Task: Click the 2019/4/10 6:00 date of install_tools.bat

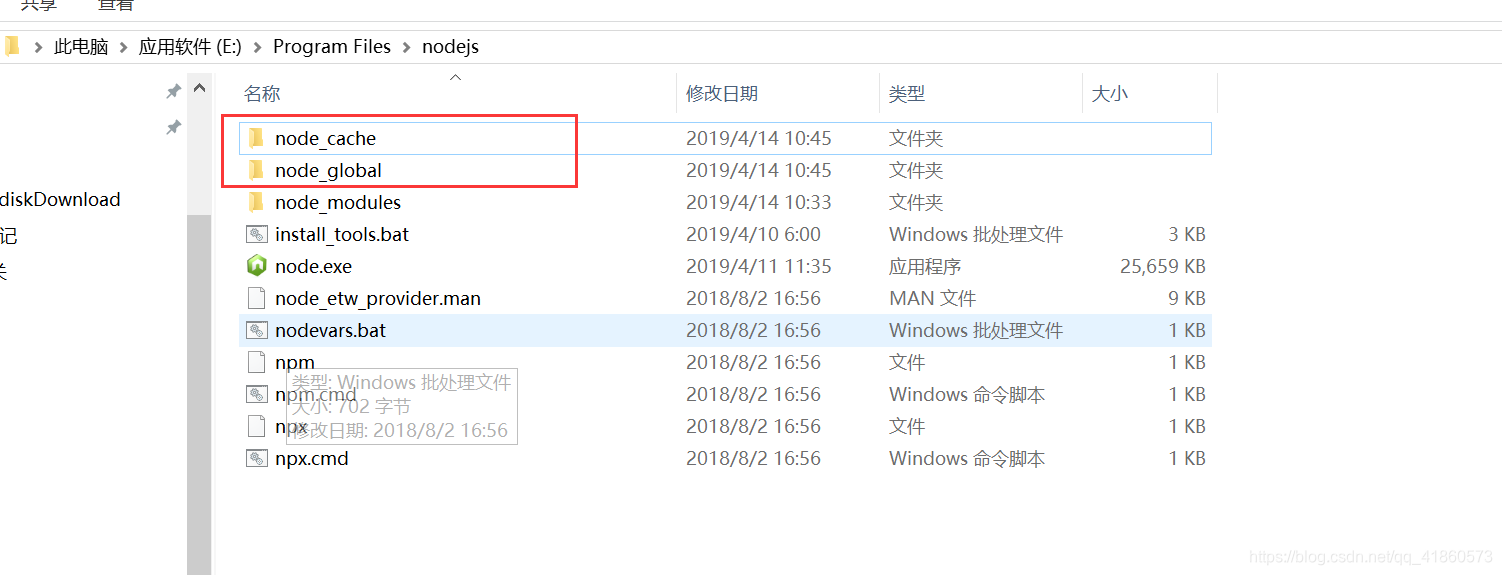Action: pyautogui.click(x=753, y=235)
